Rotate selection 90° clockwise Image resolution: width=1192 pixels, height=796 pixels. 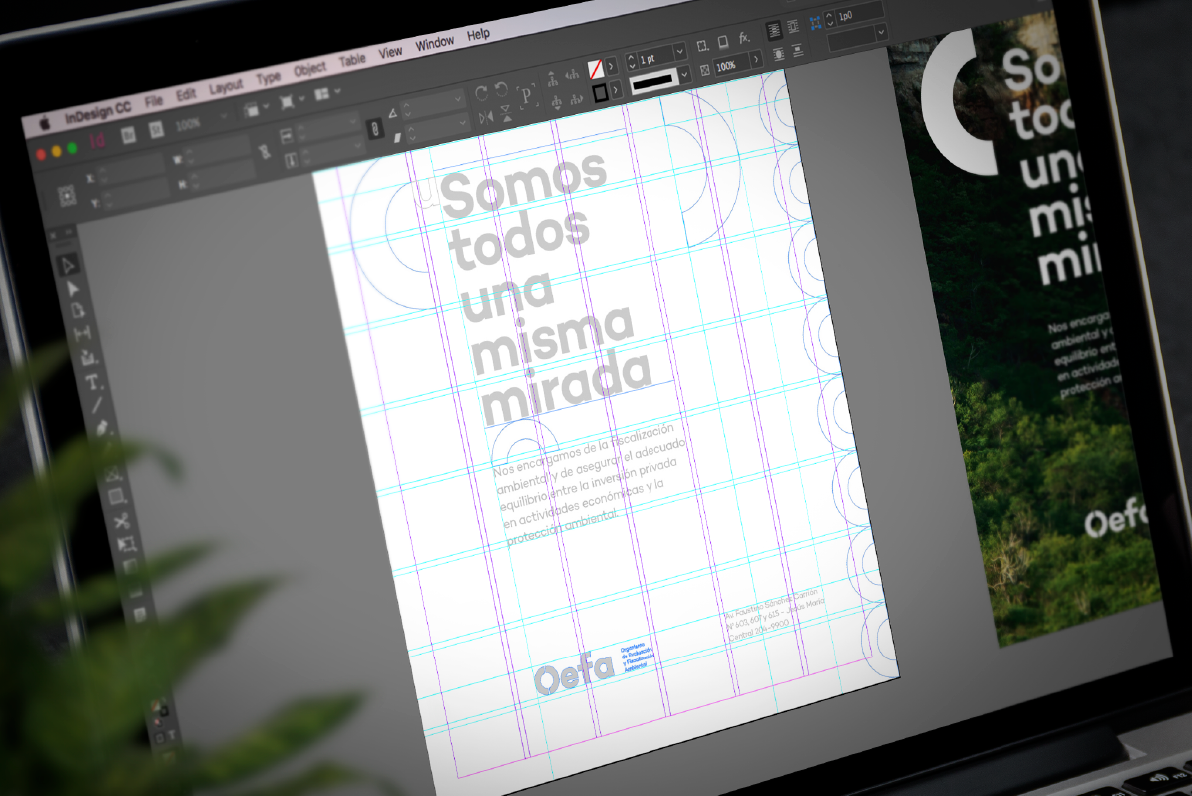click(x=480, y=93)
